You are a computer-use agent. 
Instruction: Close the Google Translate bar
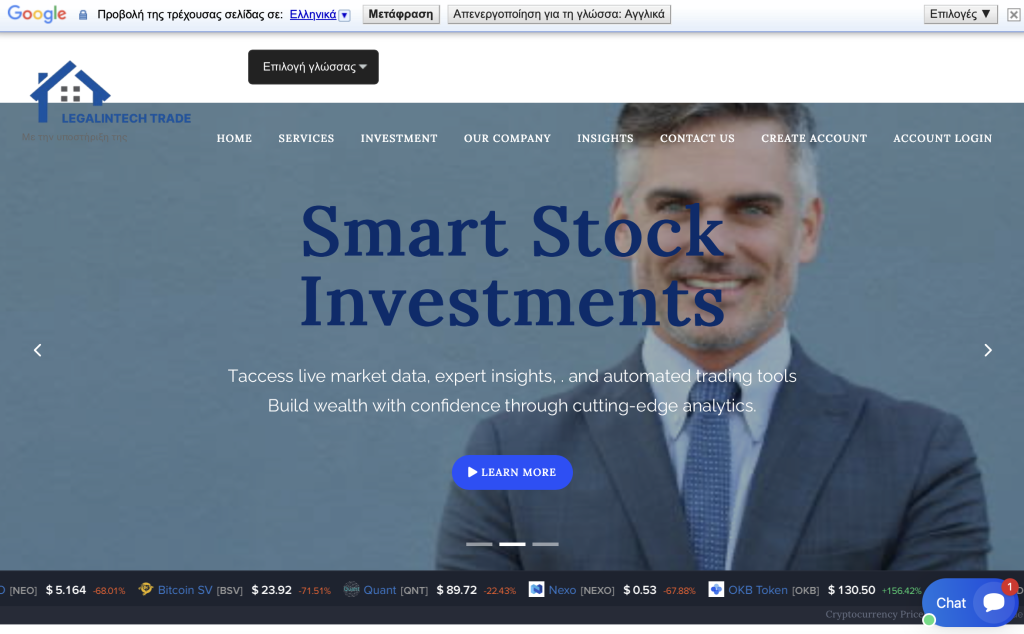click(x=1013, y=14)
